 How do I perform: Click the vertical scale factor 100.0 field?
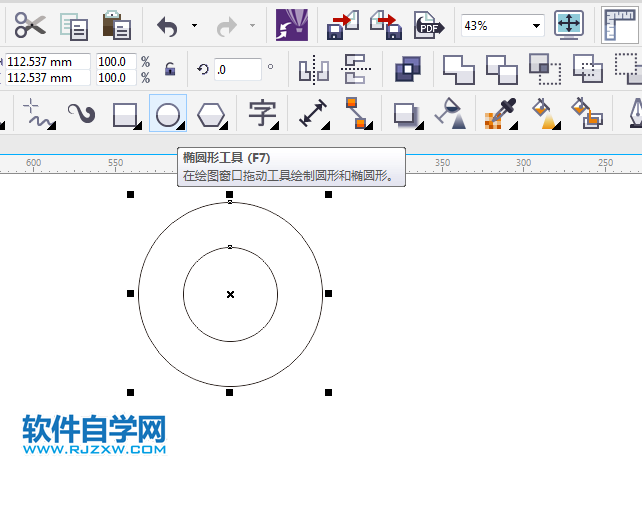pos(116,78)
